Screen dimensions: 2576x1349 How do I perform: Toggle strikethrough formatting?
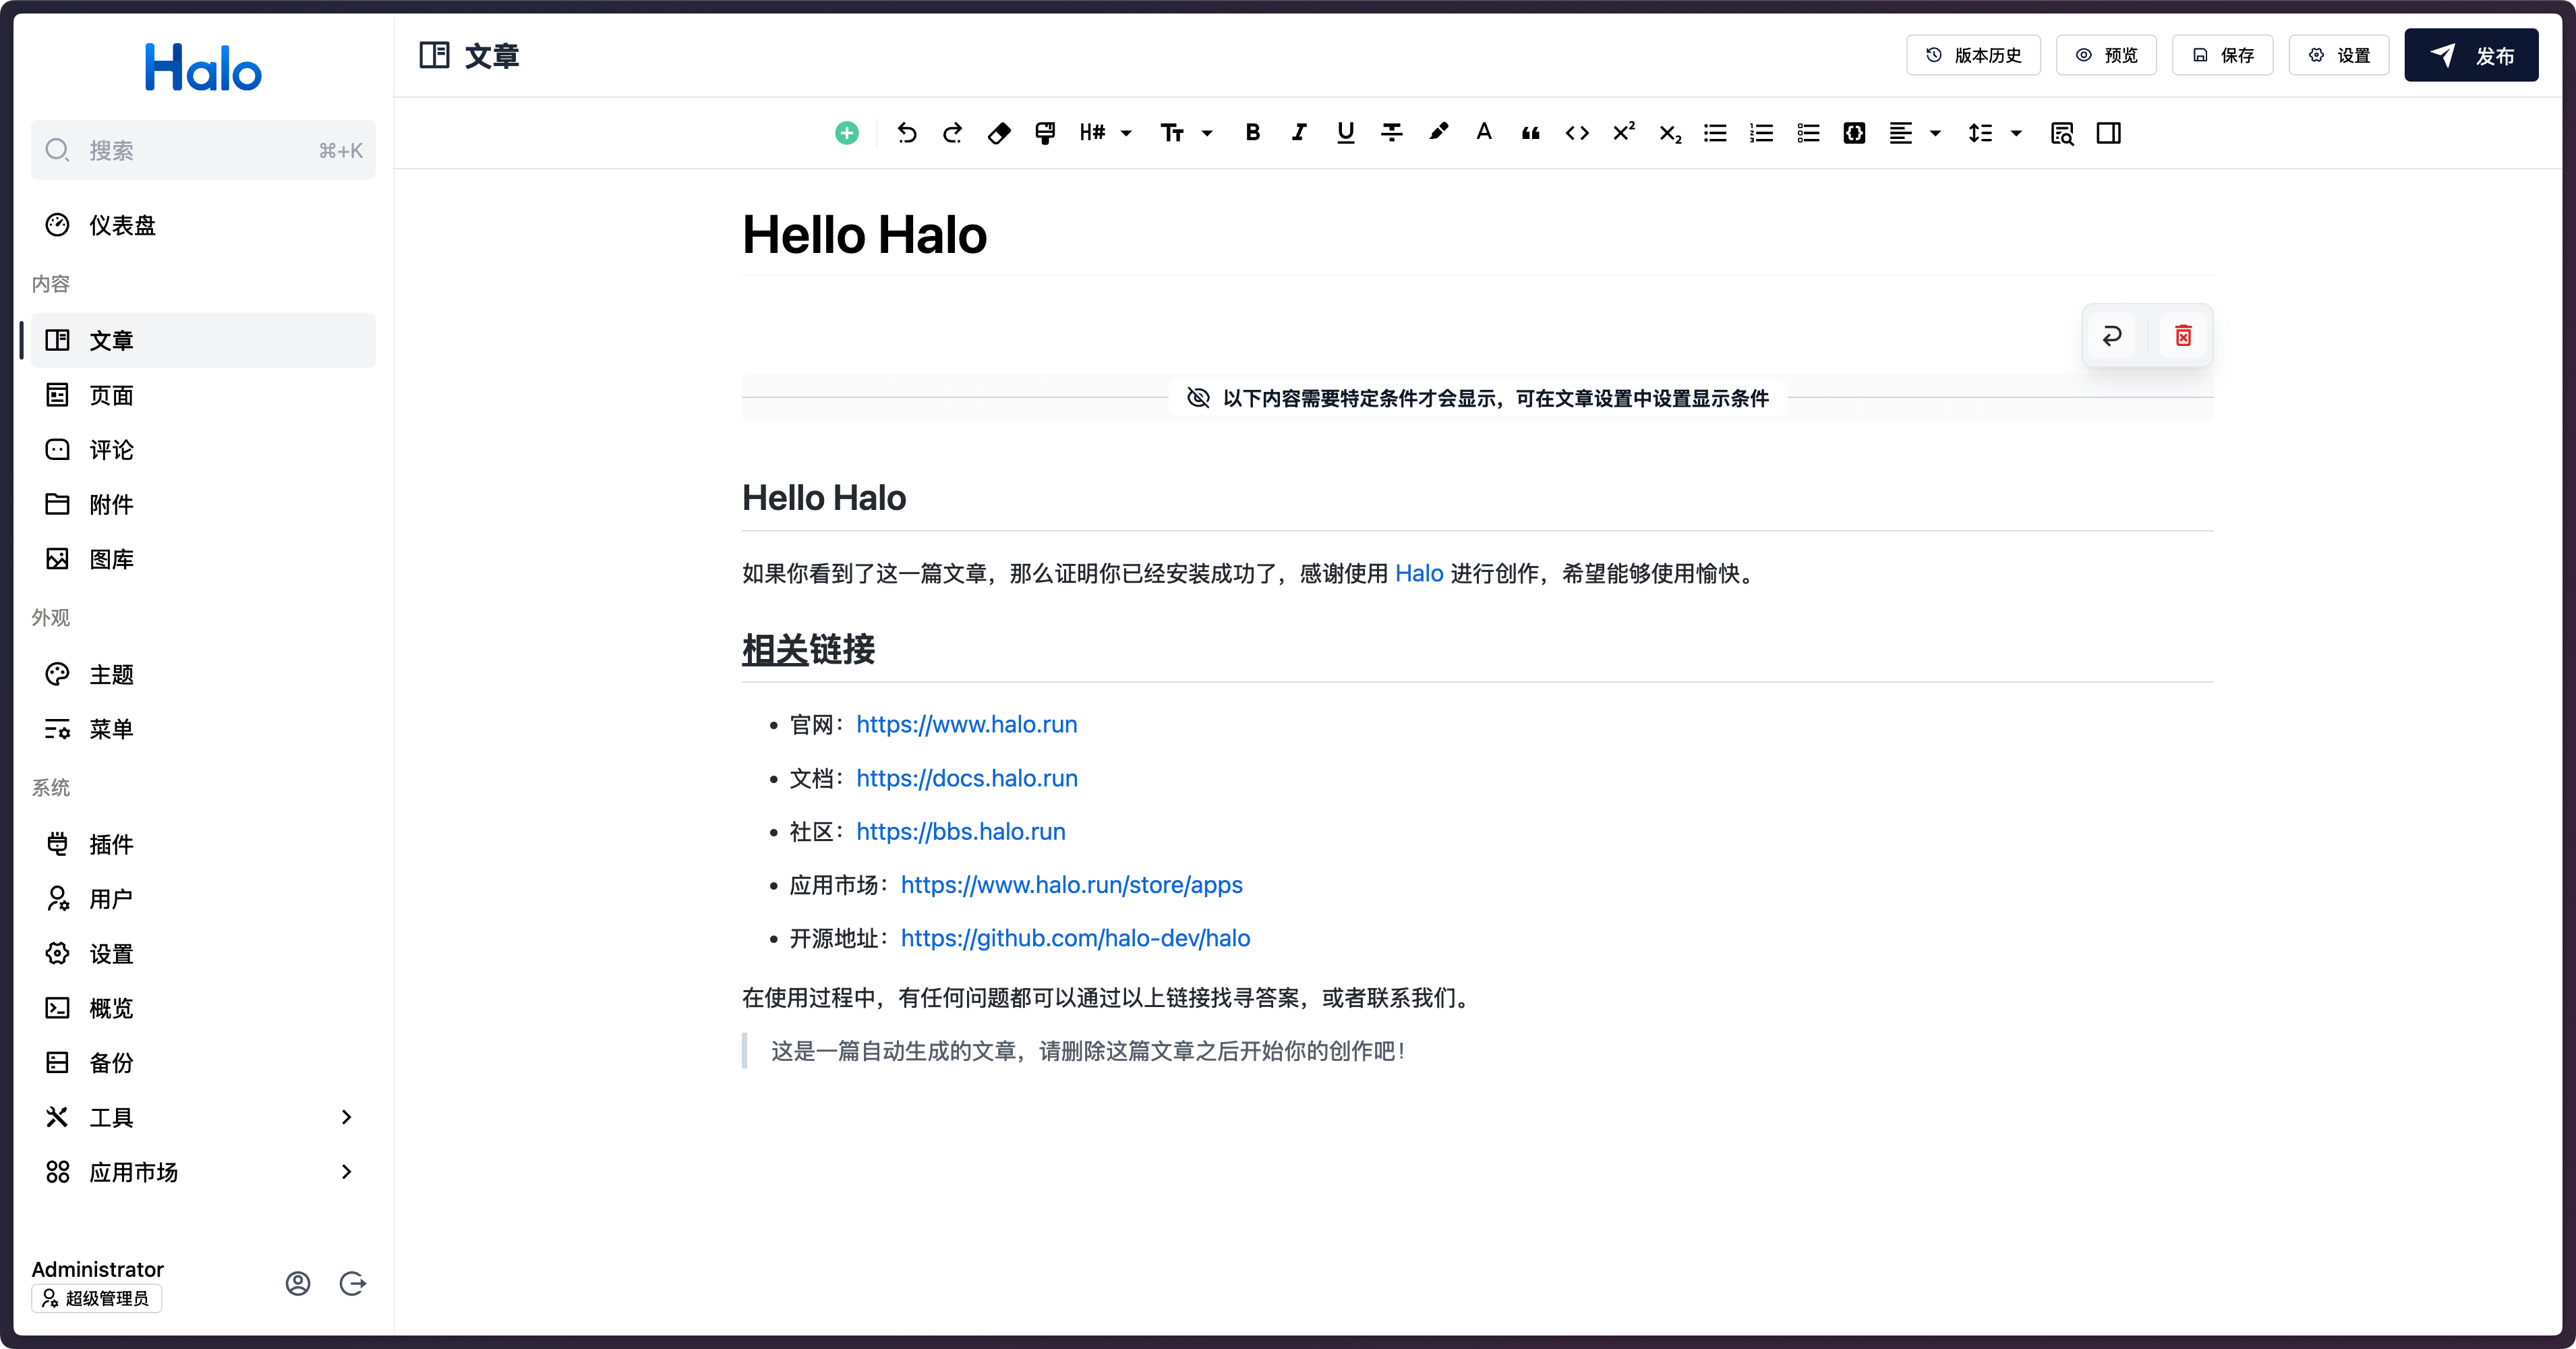(x=1391, y=133)
